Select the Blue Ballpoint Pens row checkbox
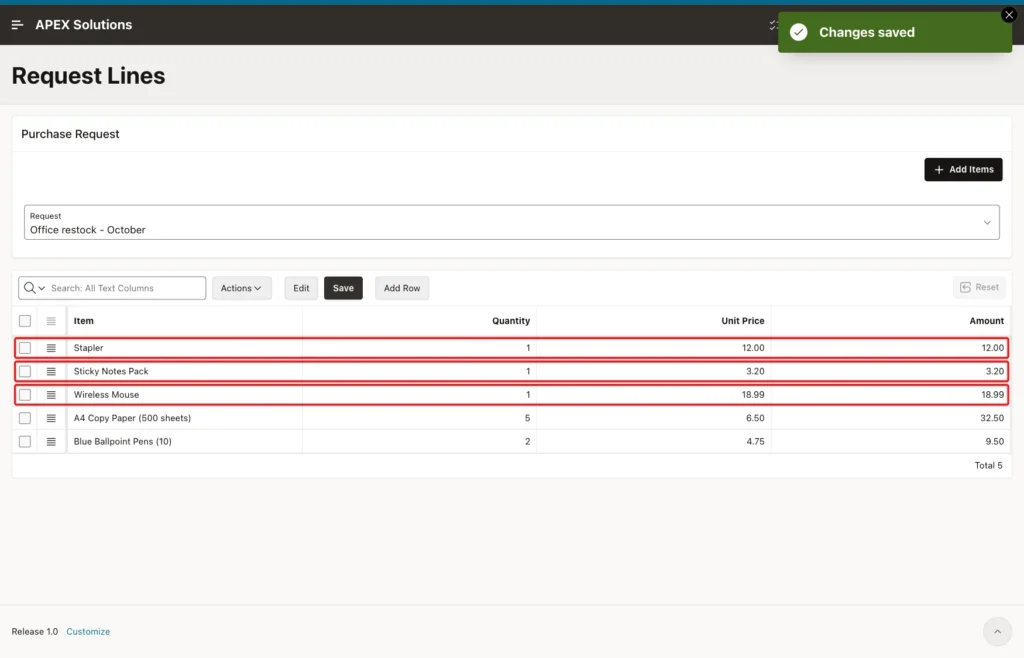 25,442
